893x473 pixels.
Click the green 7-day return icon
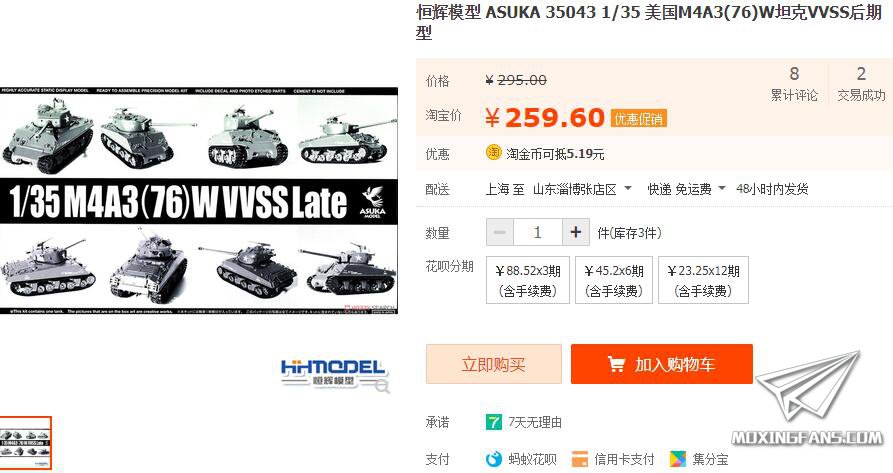pyautogui.click(x=494, y=422)
